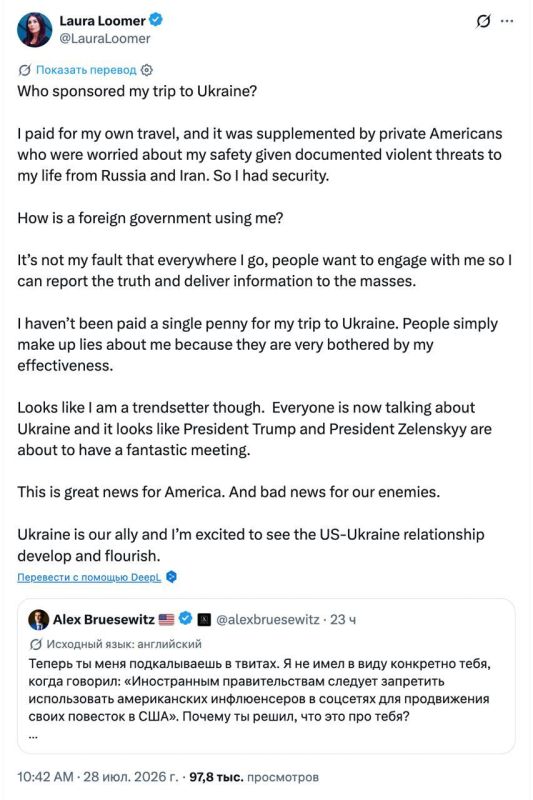Click the DeepL logo icon
This screenshot has height=800, width=533.
[x=172, y=577]
